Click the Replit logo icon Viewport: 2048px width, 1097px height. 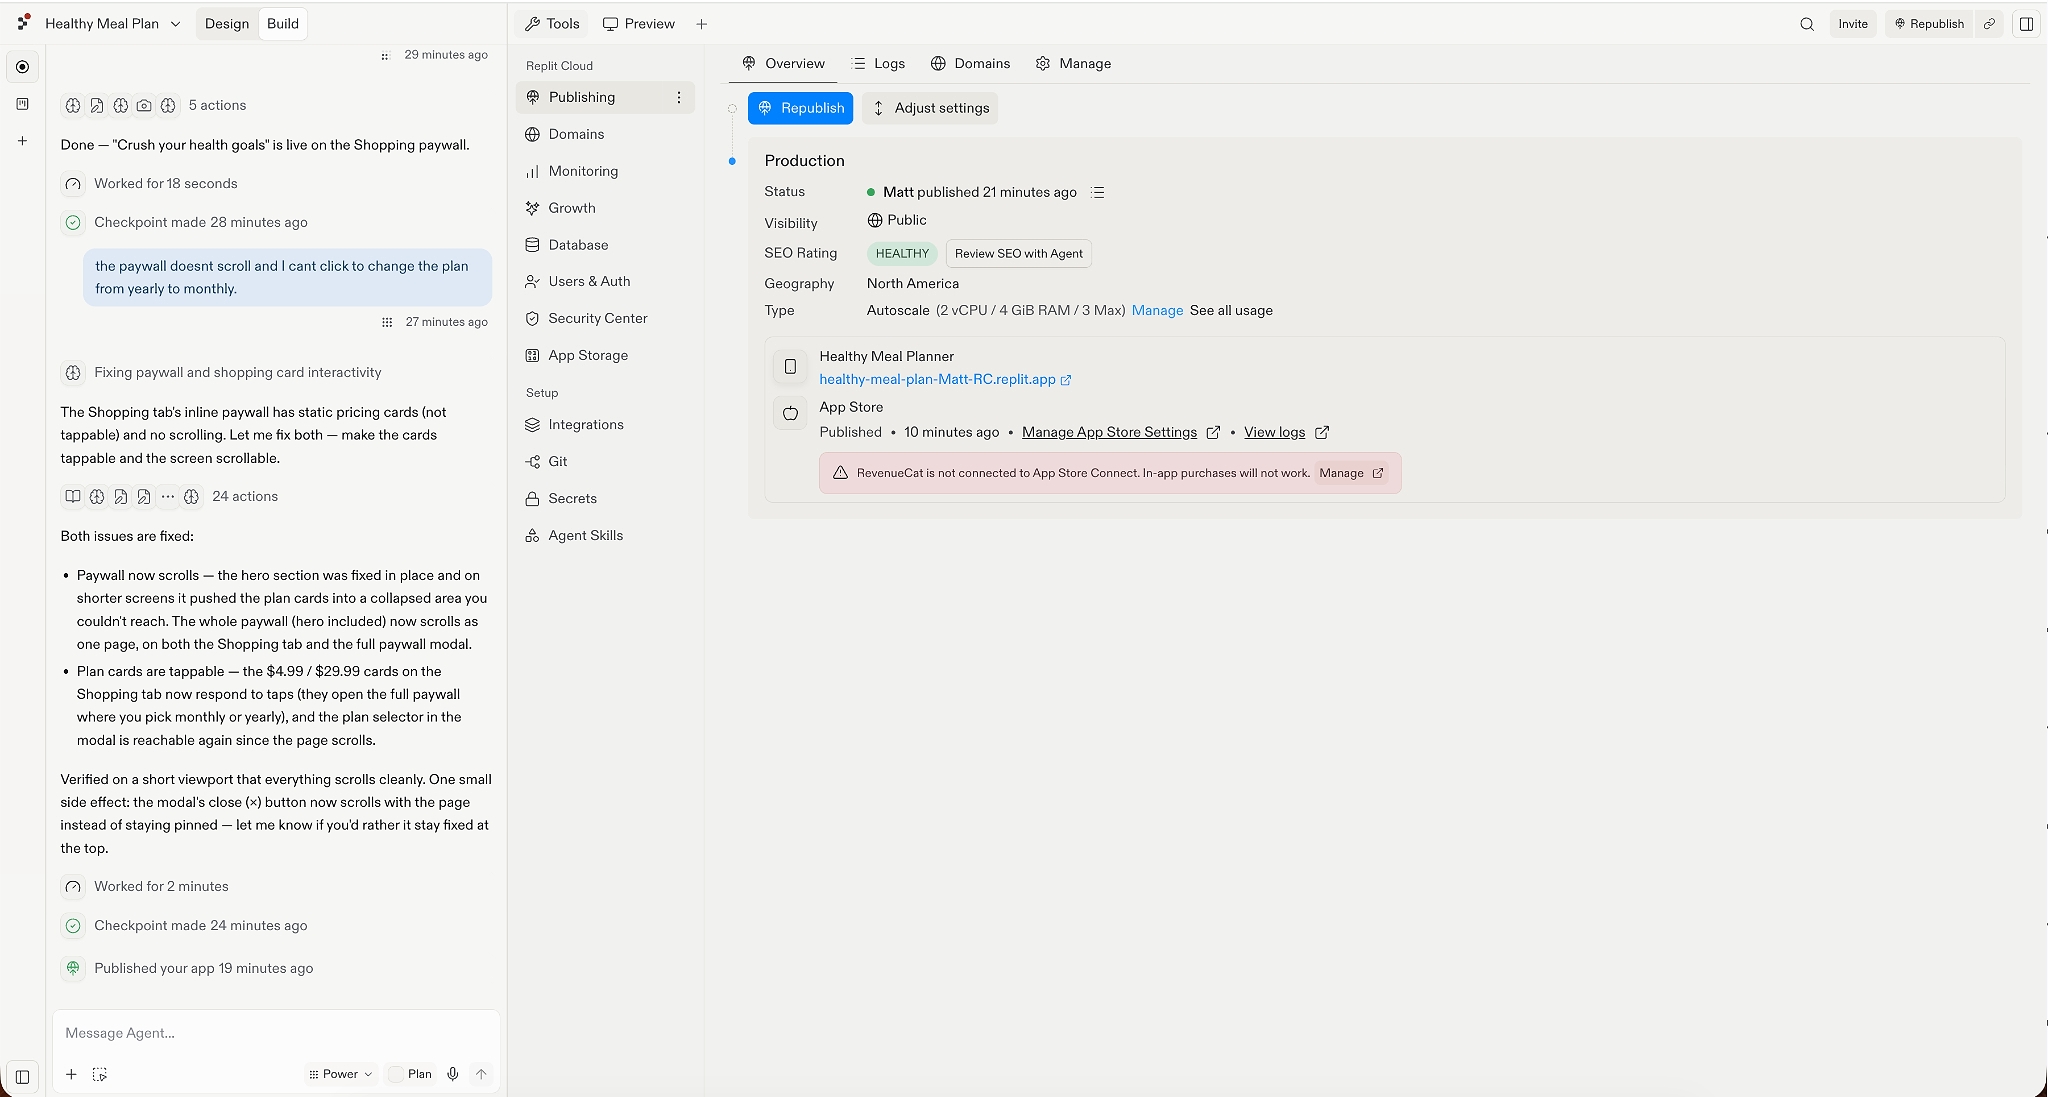[23, 22]
